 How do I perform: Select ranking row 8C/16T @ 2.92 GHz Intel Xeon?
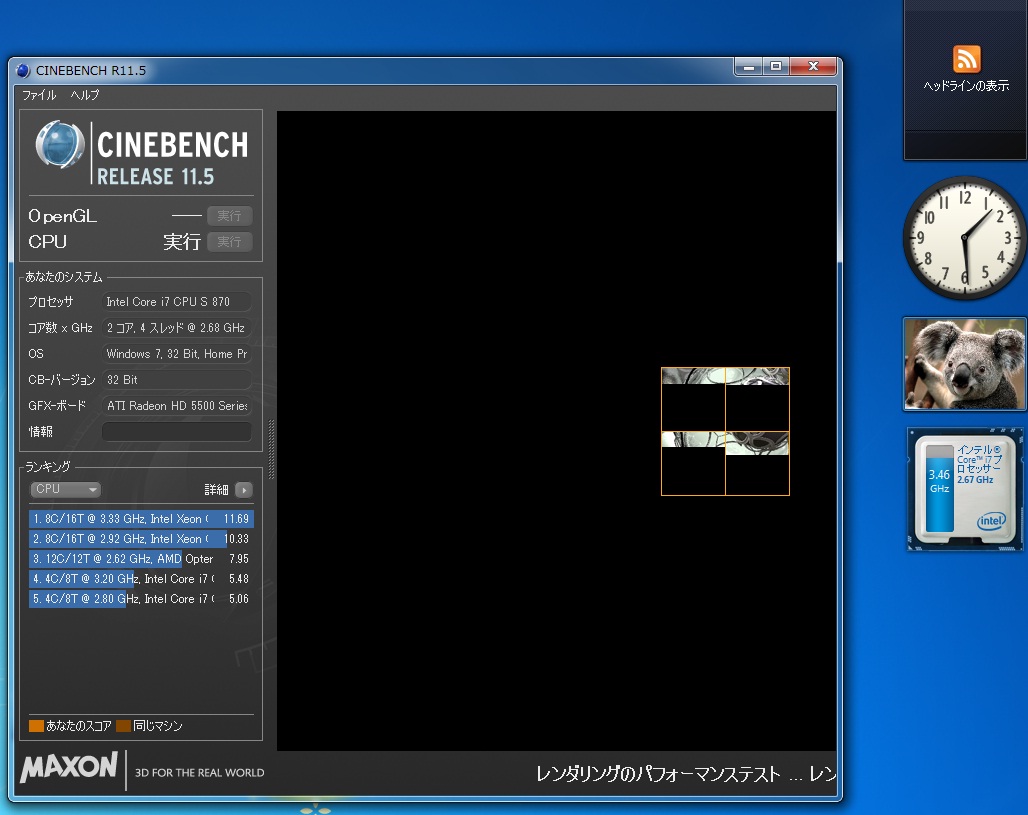141,538
